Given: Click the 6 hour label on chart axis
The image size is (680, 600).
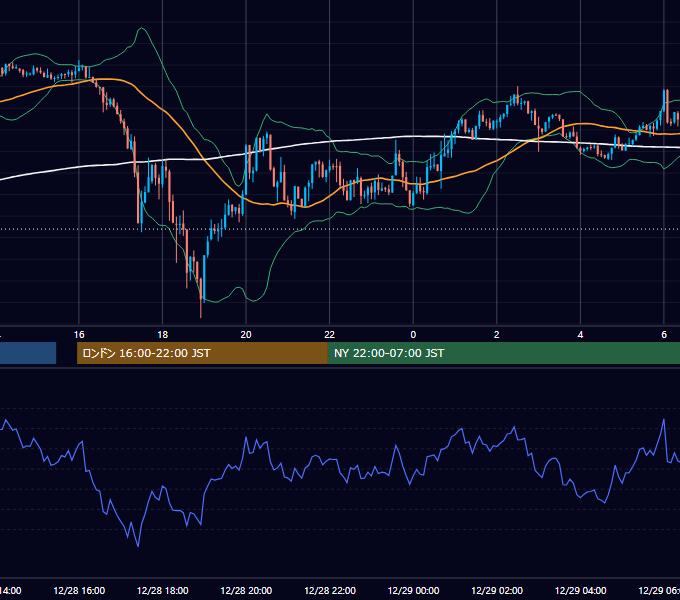Looking at the screenshot, I should point(664,335).
